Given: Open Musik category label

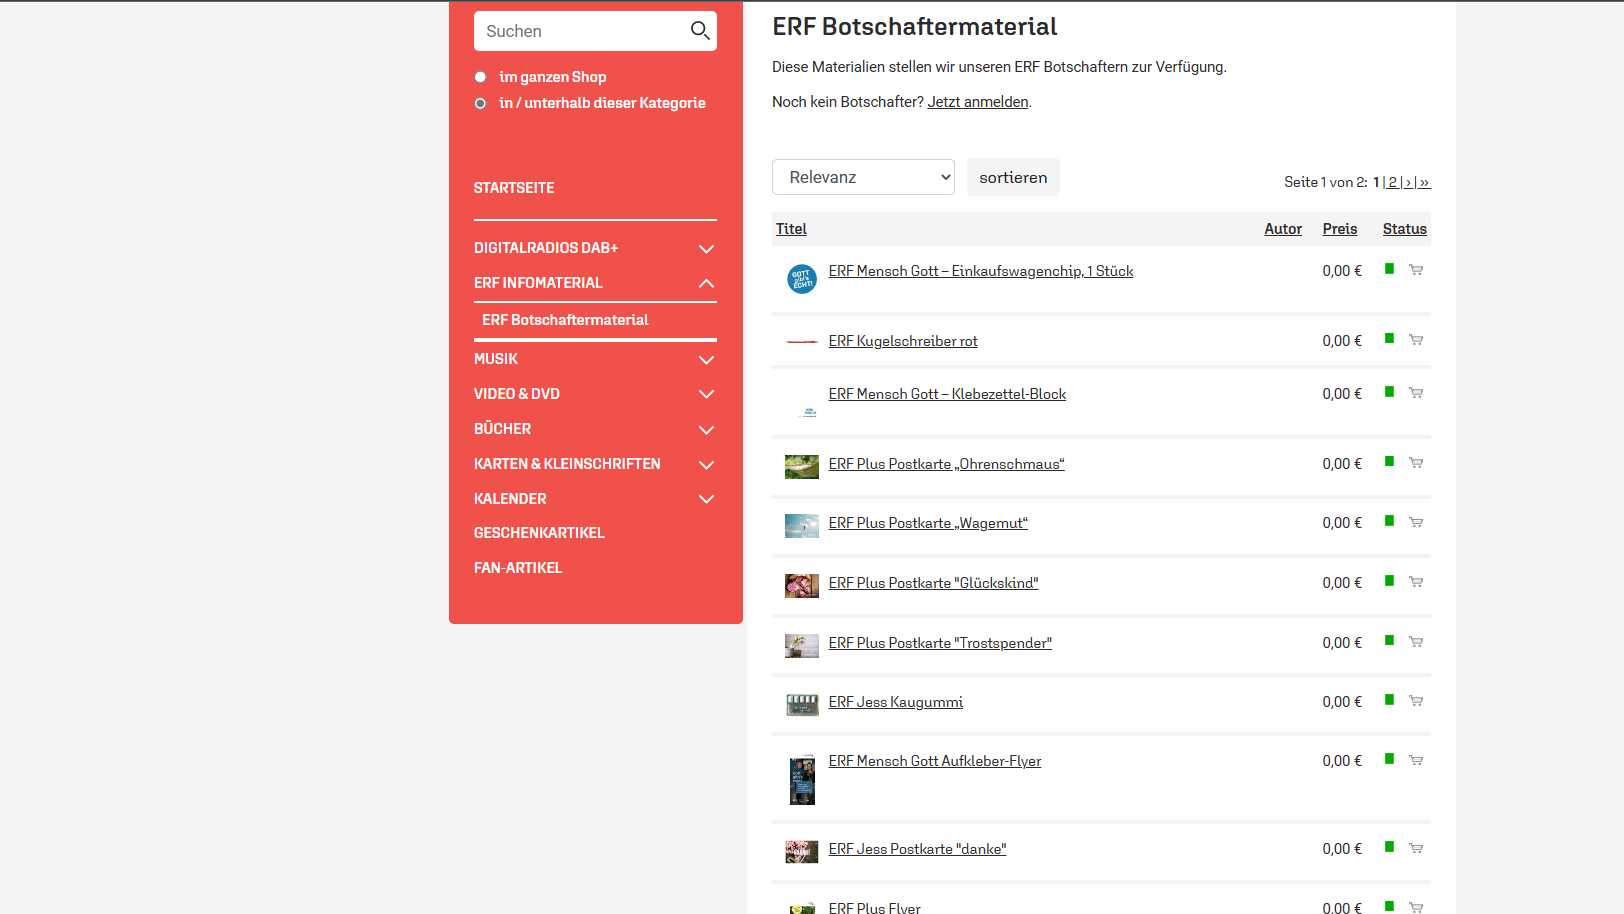Looking at the screenshot, I should coord(496,359).
